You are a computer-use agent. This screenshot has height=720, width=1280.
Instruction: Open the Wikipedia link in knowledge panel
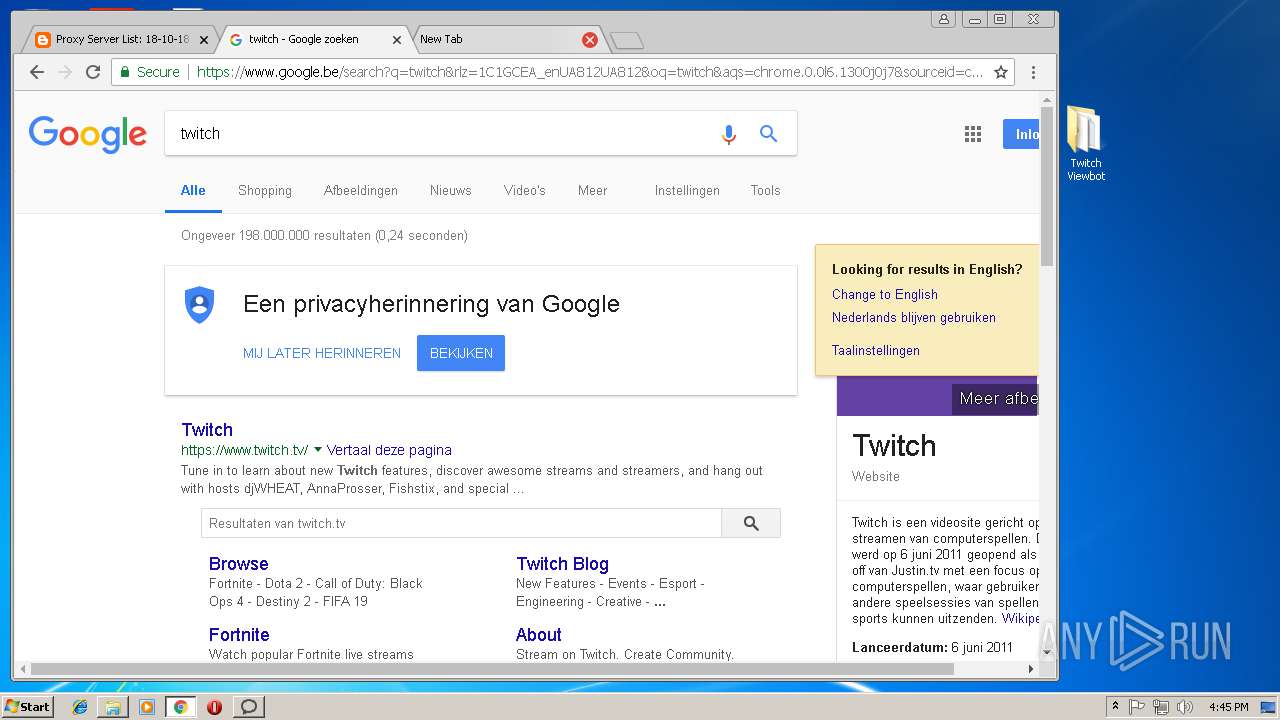pyautogui.click(x=1021, y=618)
